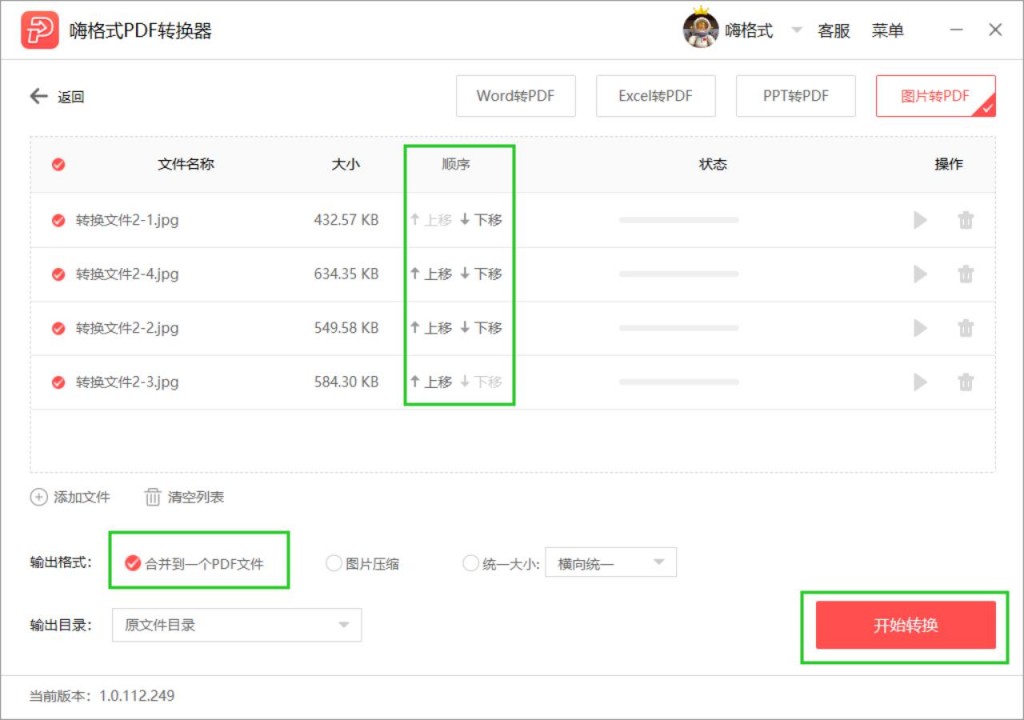Click 嗨格式 username text

[x=749, y=31]
